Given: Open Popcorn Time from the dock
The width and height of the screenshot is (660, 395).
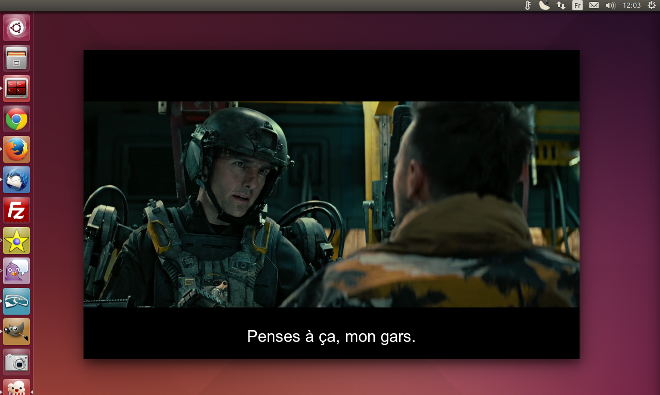Looking at the screenshot, I should tap(16, 387).
